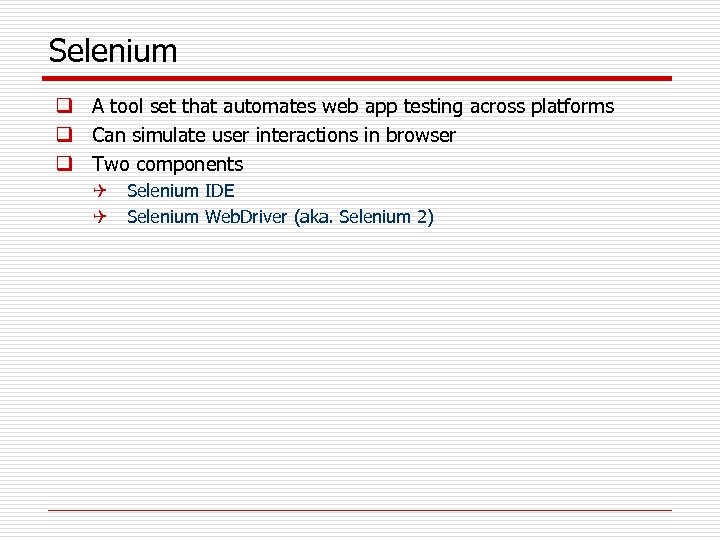720x540 pixels.
Task: Click the word "components" in third bullet
Action: 189,164
